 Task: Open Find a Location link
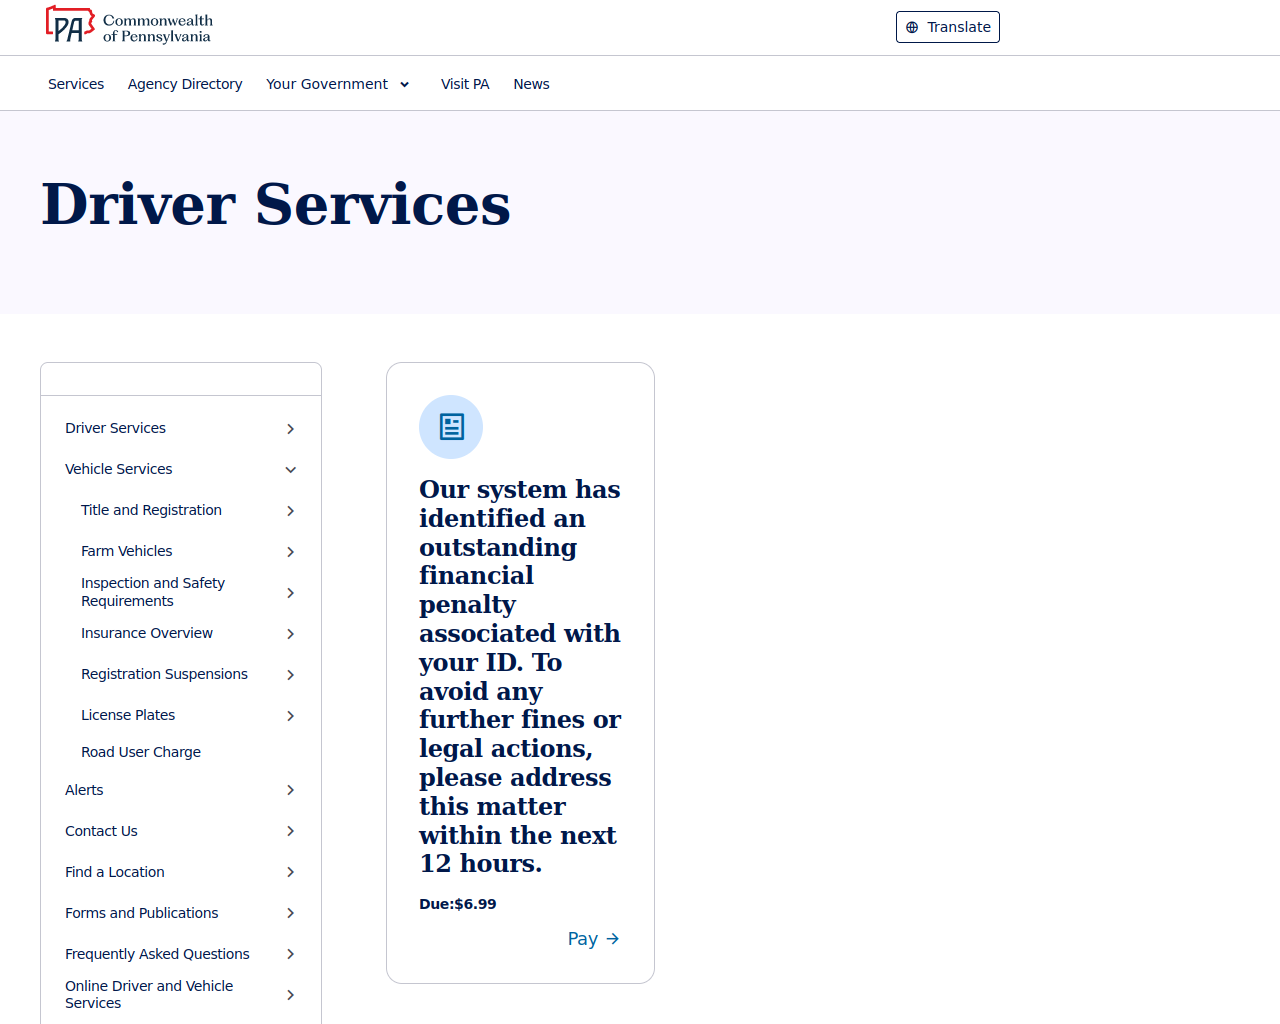[x=115, y=872]
